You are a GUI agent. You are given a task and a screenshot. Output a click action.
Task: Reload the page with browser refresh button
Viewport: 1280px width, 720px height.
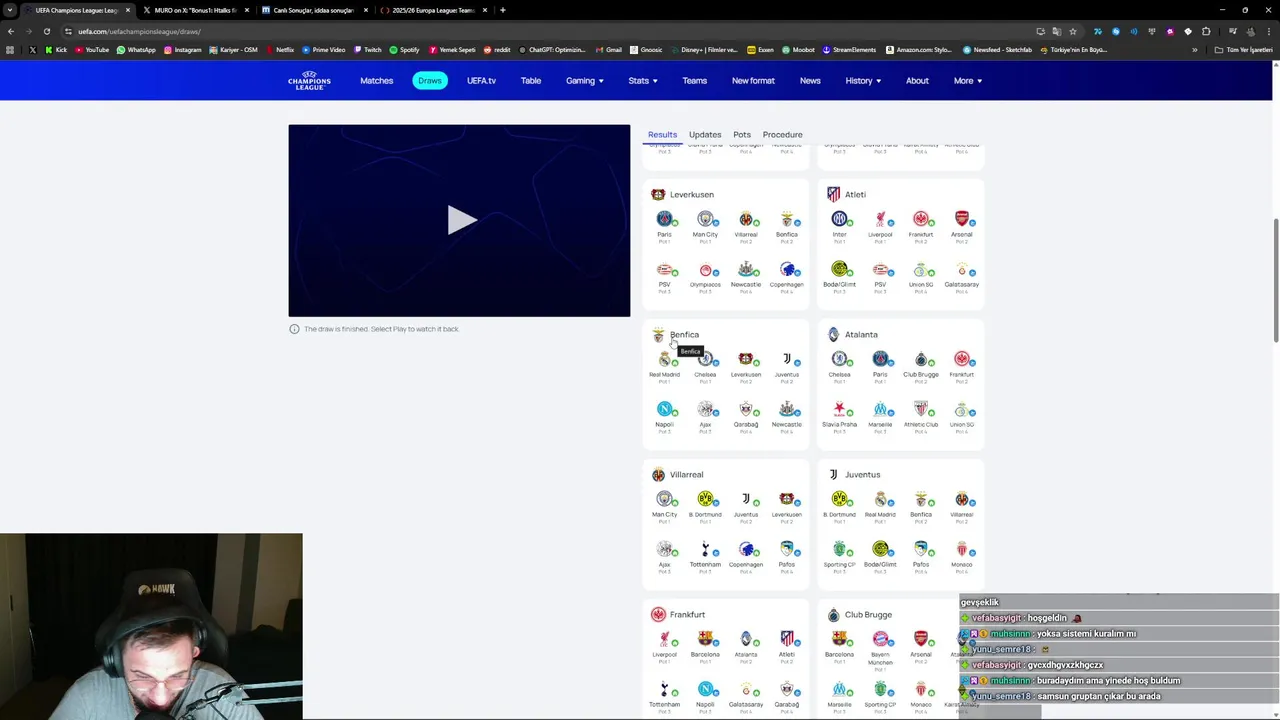[46, 31]
